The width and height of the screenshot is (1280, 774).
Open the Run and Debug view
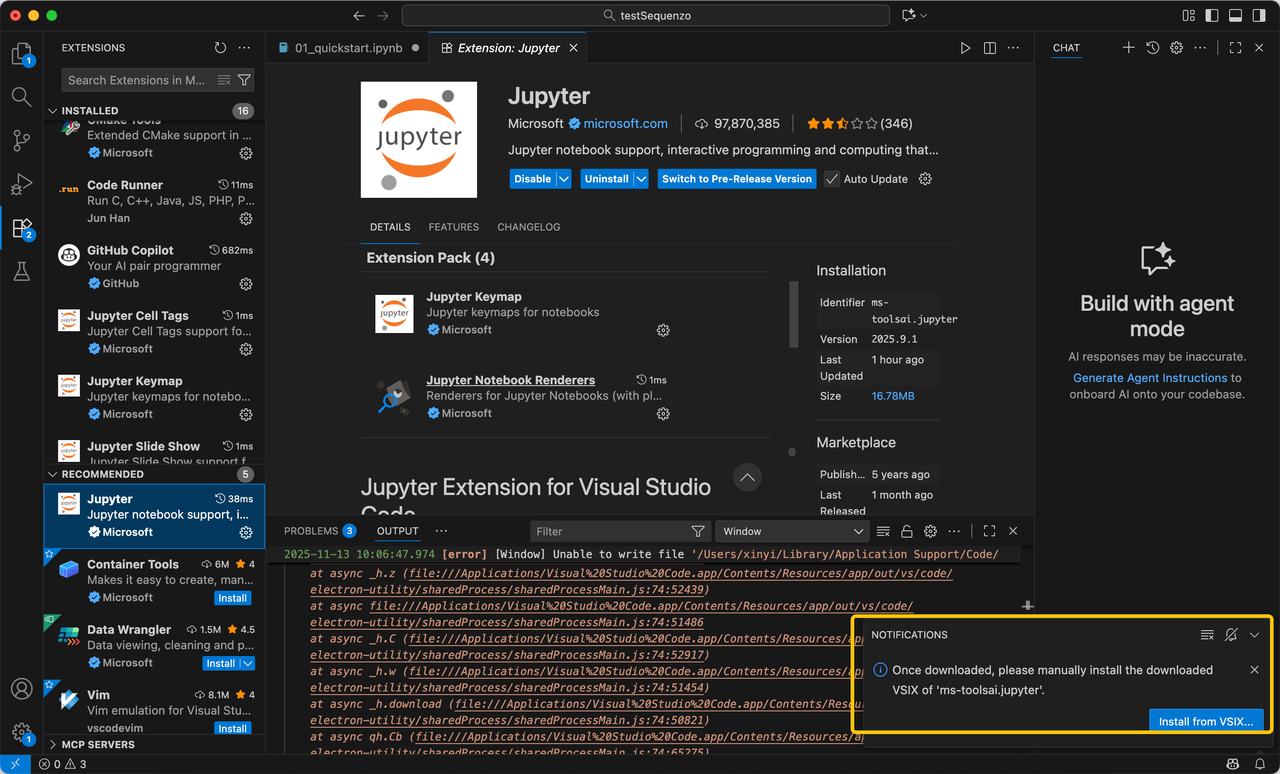21,184
